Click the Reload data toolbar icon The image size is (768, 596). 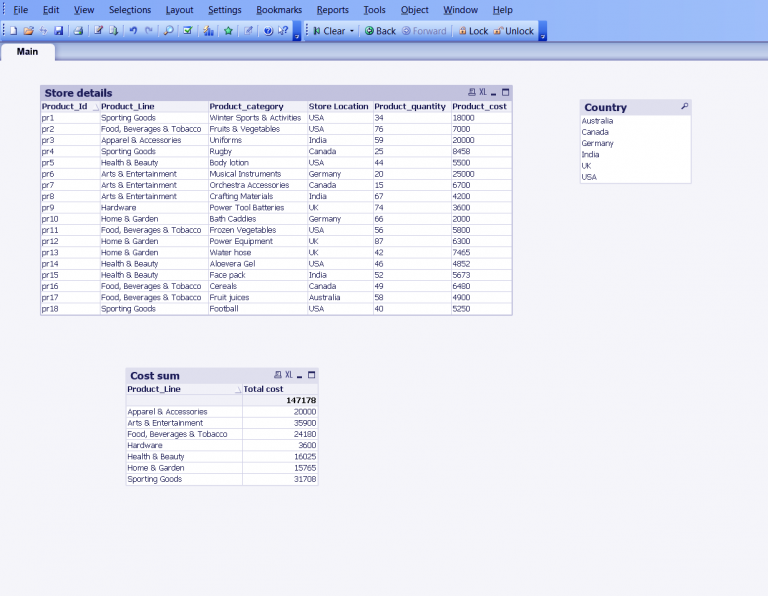(44, 31)
